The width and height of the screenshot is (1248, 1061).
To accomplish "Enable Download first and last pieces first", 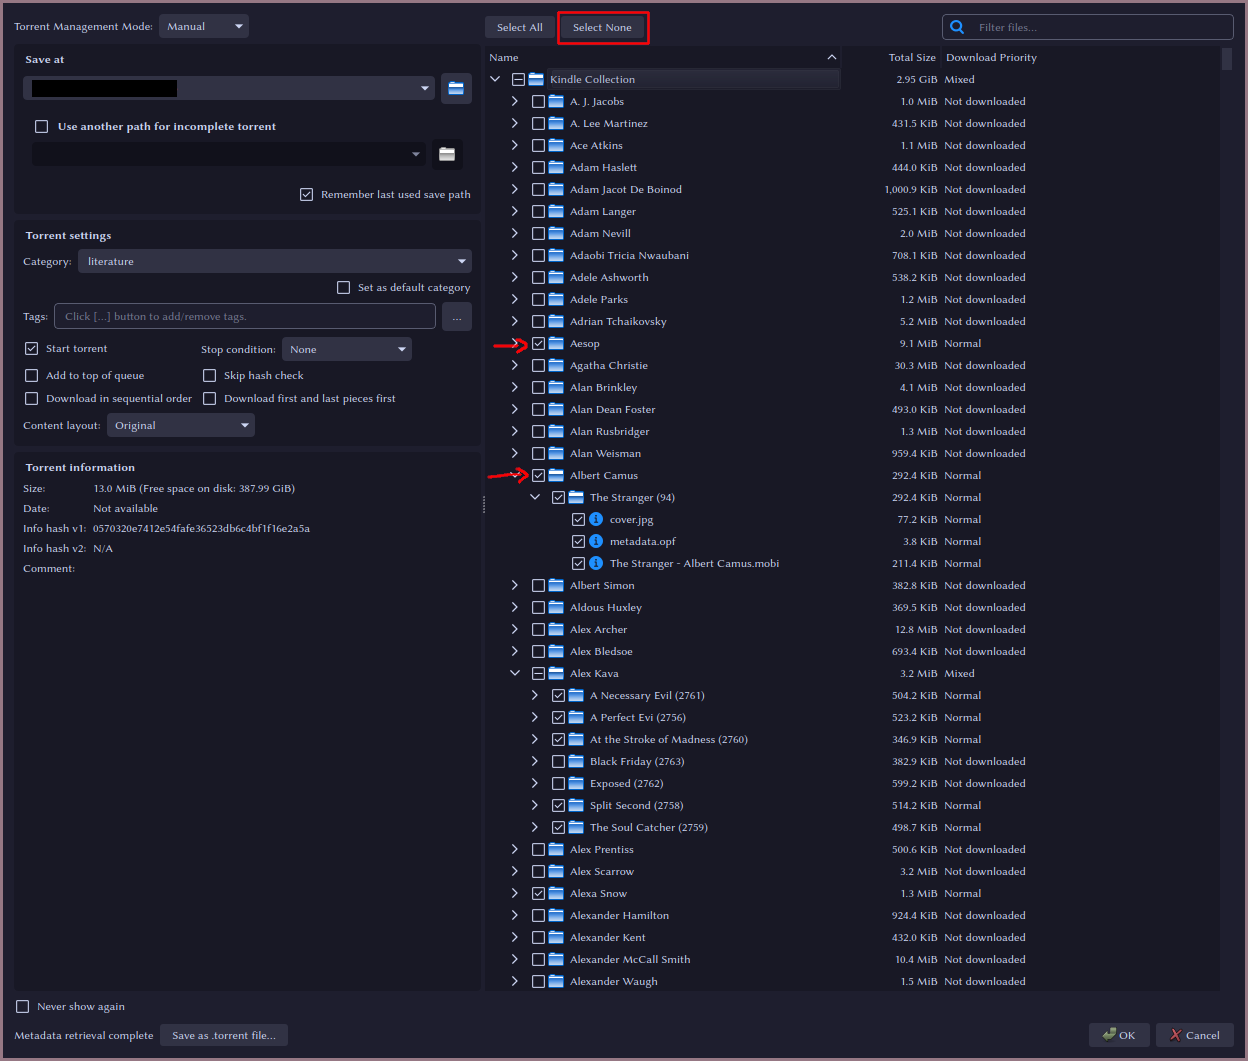I will tap(209, 398).
